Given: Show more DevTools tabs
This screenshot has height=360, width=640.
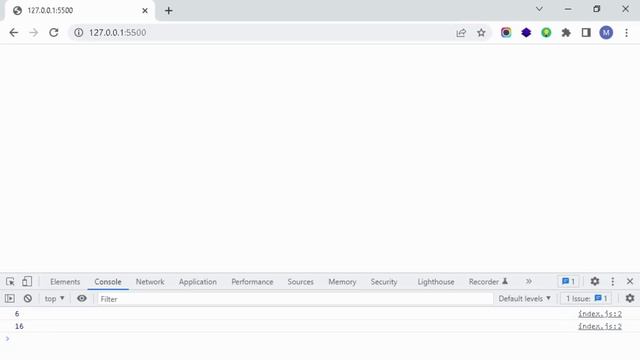Looking at the screenshot, I should pos(529,281).
